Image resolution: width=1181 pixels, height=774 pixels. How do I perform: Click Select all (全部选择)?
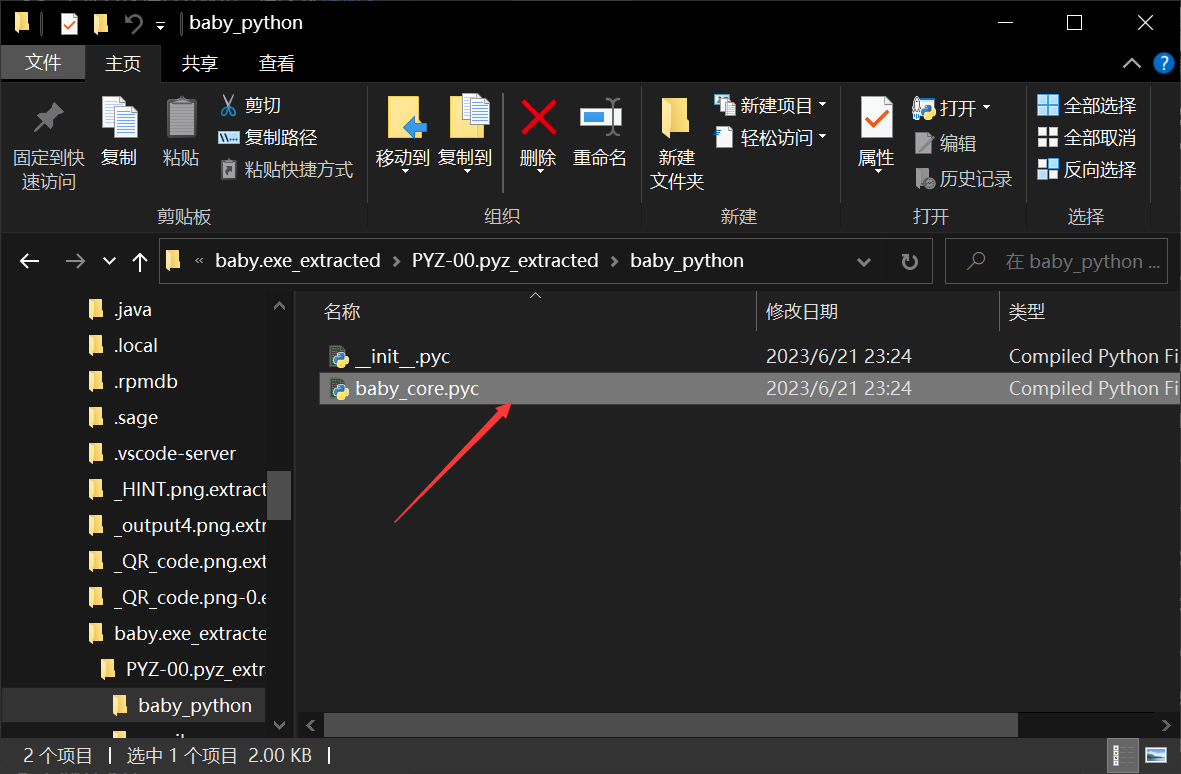click(1087, 105)
